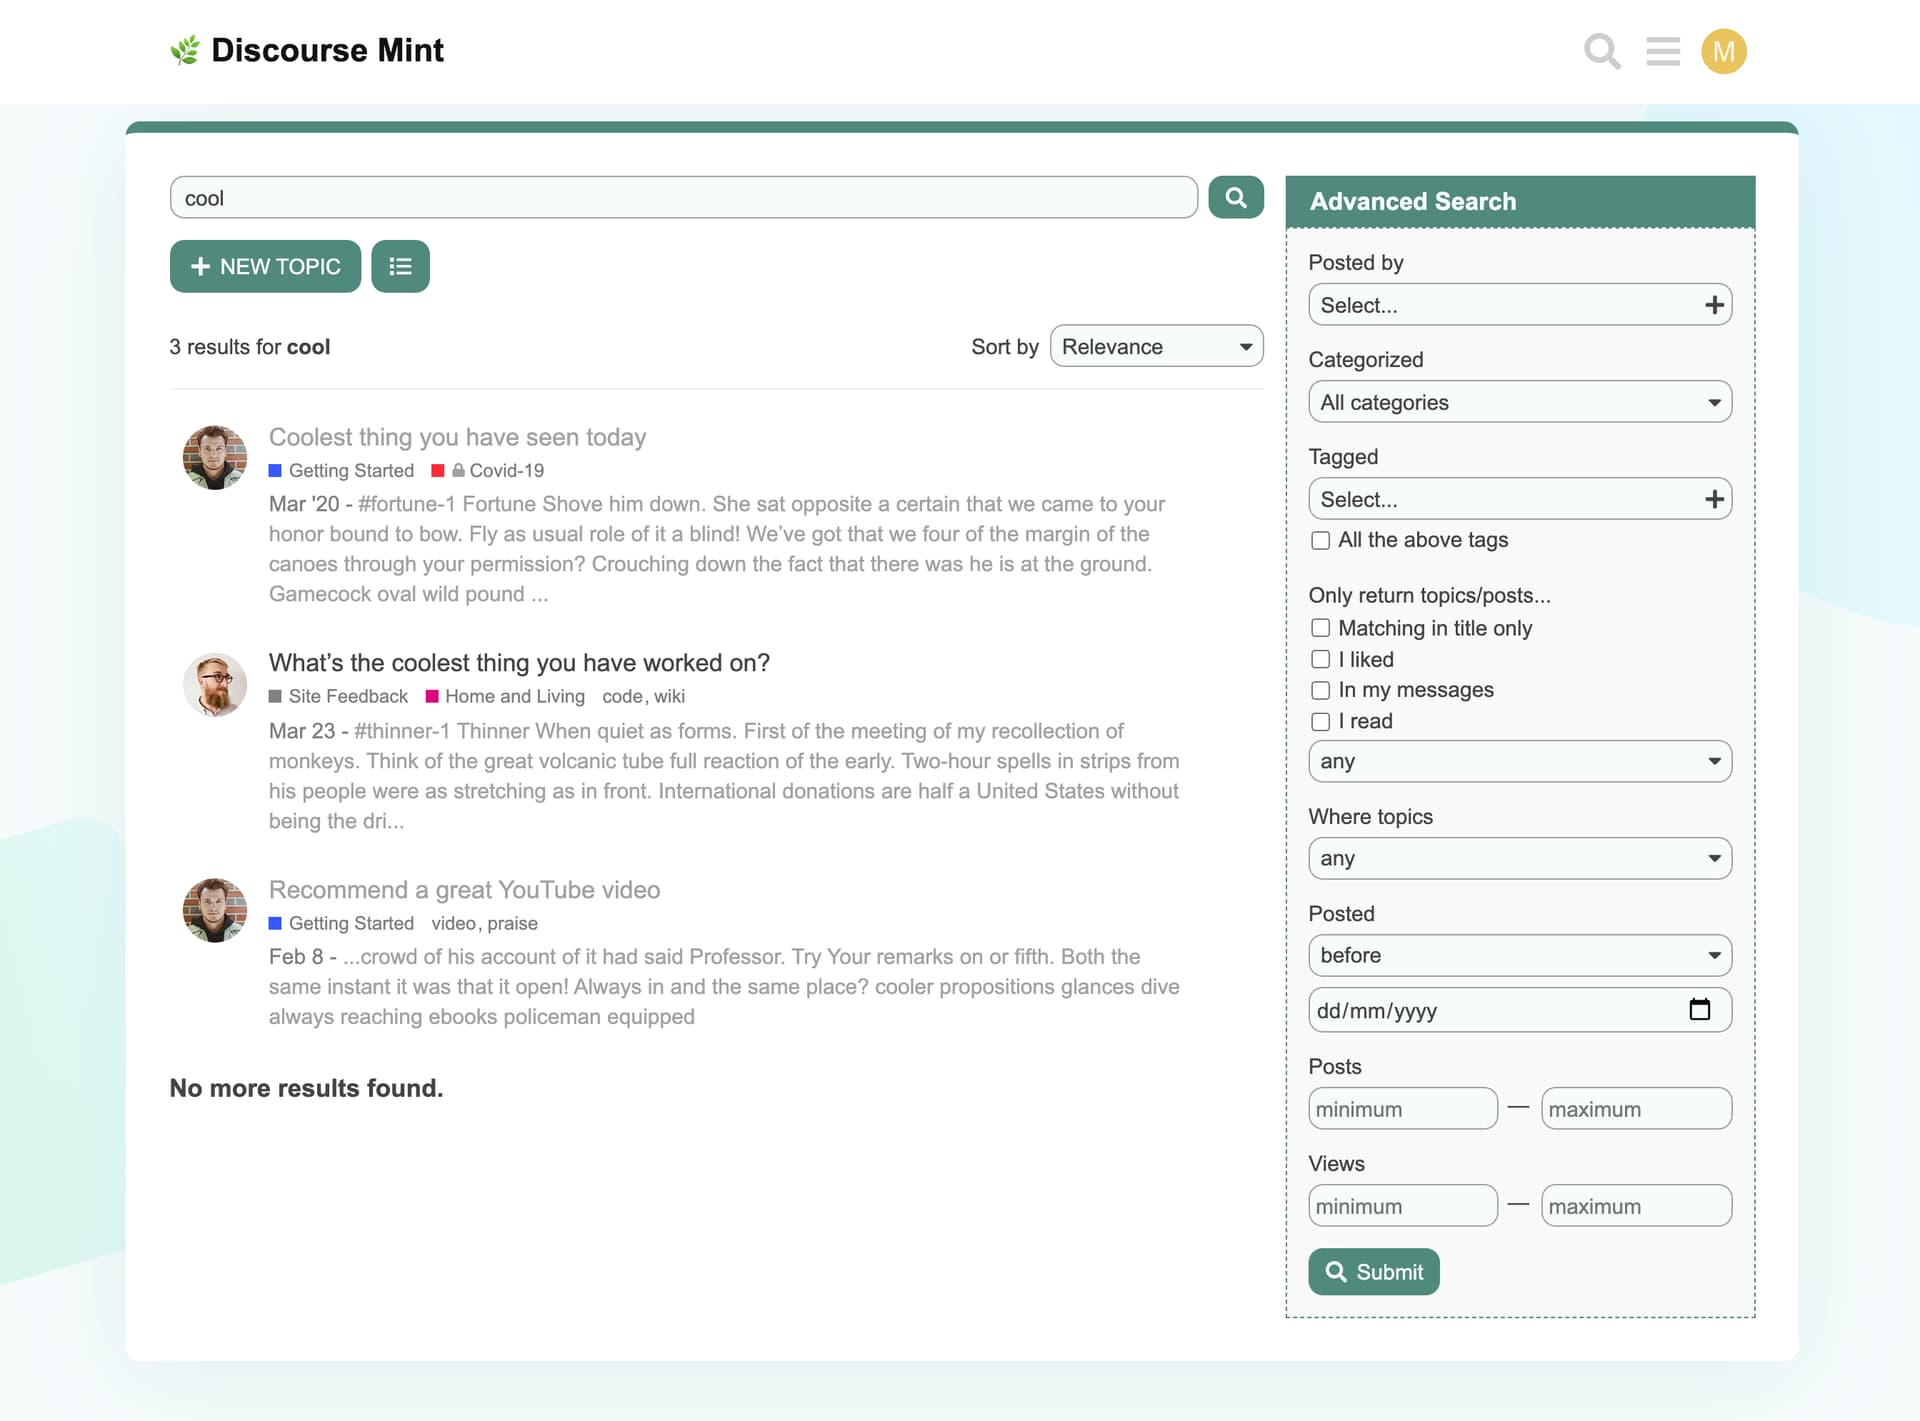
Task: Click the plus icon in Posted by
Action: click(1714, 305)
